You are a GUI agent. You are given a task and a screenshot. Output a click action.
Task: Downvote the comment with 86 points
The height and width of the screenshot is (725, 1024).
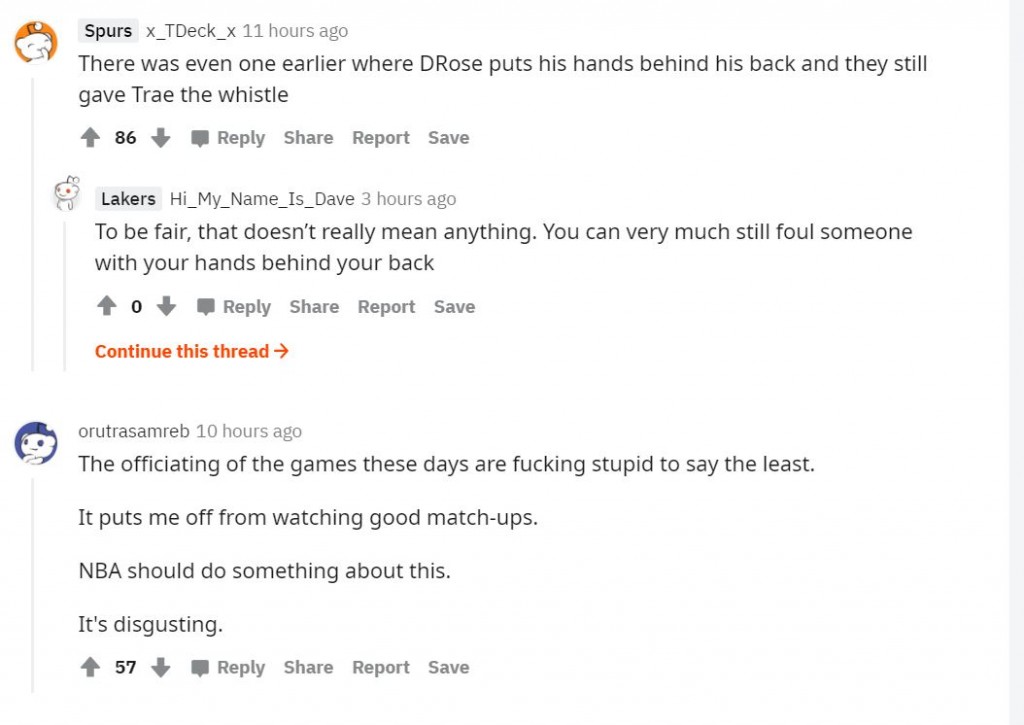pyautogui.click(x=160, y=138)
